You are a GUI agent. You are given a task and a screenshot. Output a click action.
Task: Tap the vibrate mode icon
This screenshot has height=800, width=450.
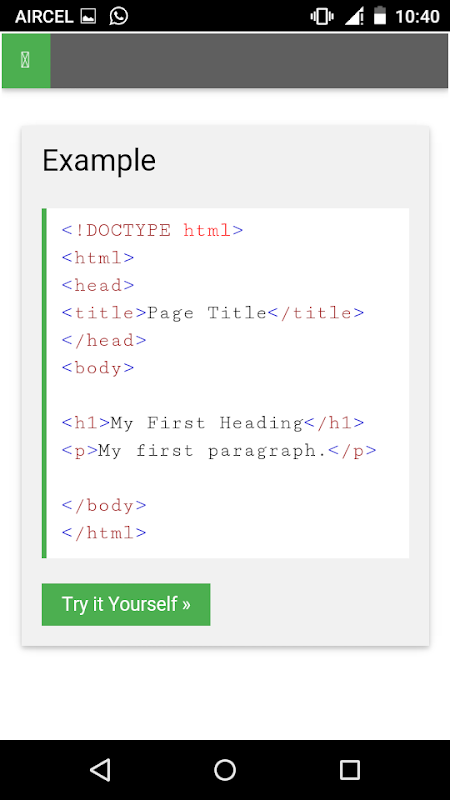point(322,16)
